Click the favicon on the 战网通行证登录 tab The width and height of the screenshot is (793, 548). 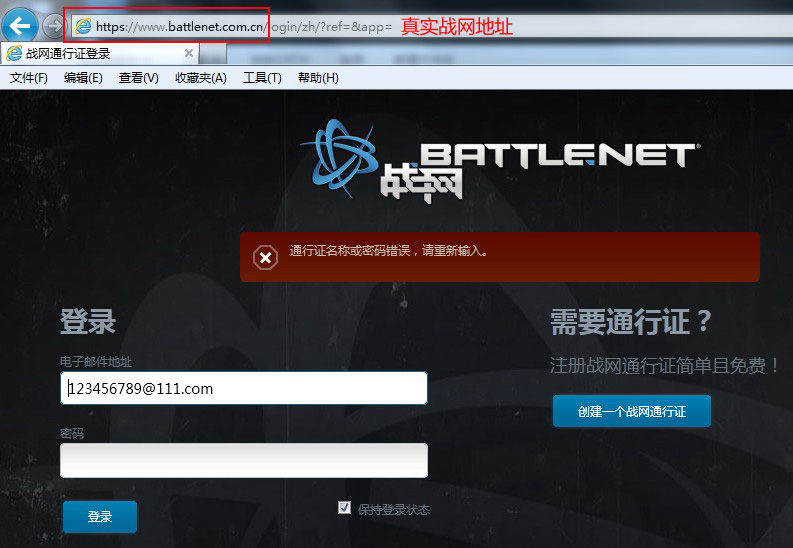tap(14, 53)
